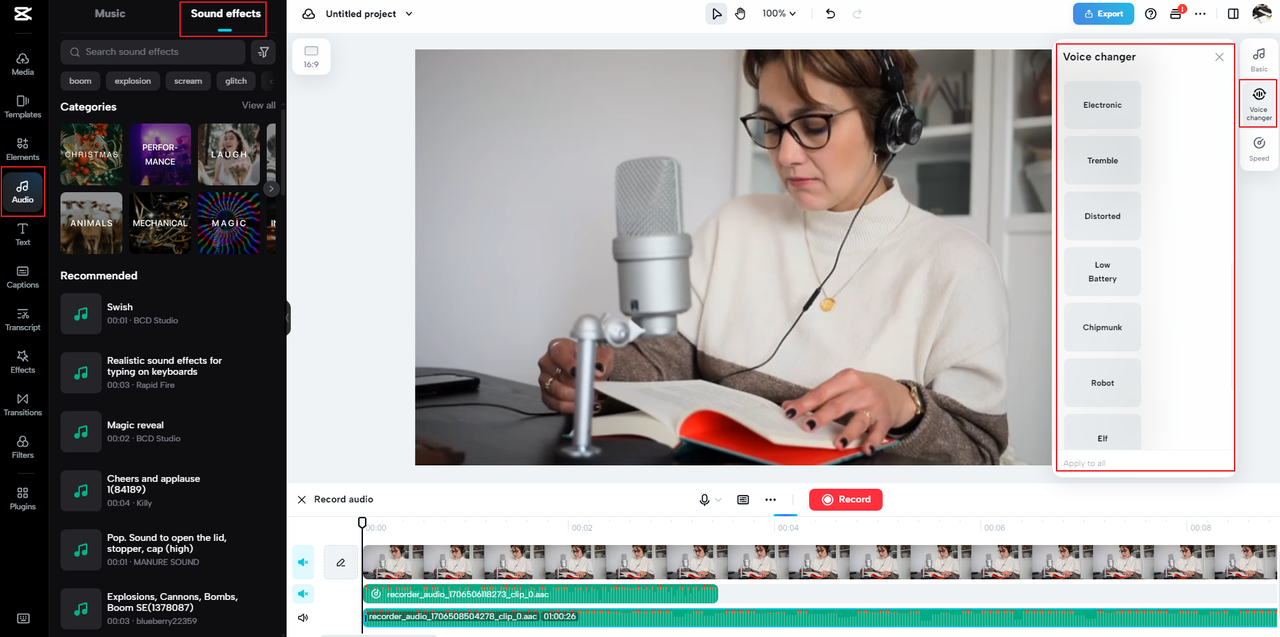Screen dimensions: 1280x637
Task: Start recording with the Record button
Action: [846, 499]
